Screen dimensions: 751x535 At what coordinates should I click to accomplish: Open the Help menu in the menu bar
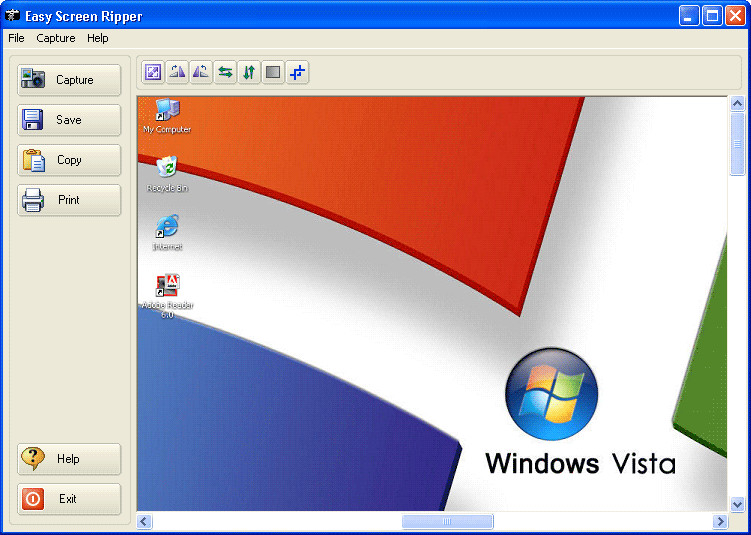[98, 38]
